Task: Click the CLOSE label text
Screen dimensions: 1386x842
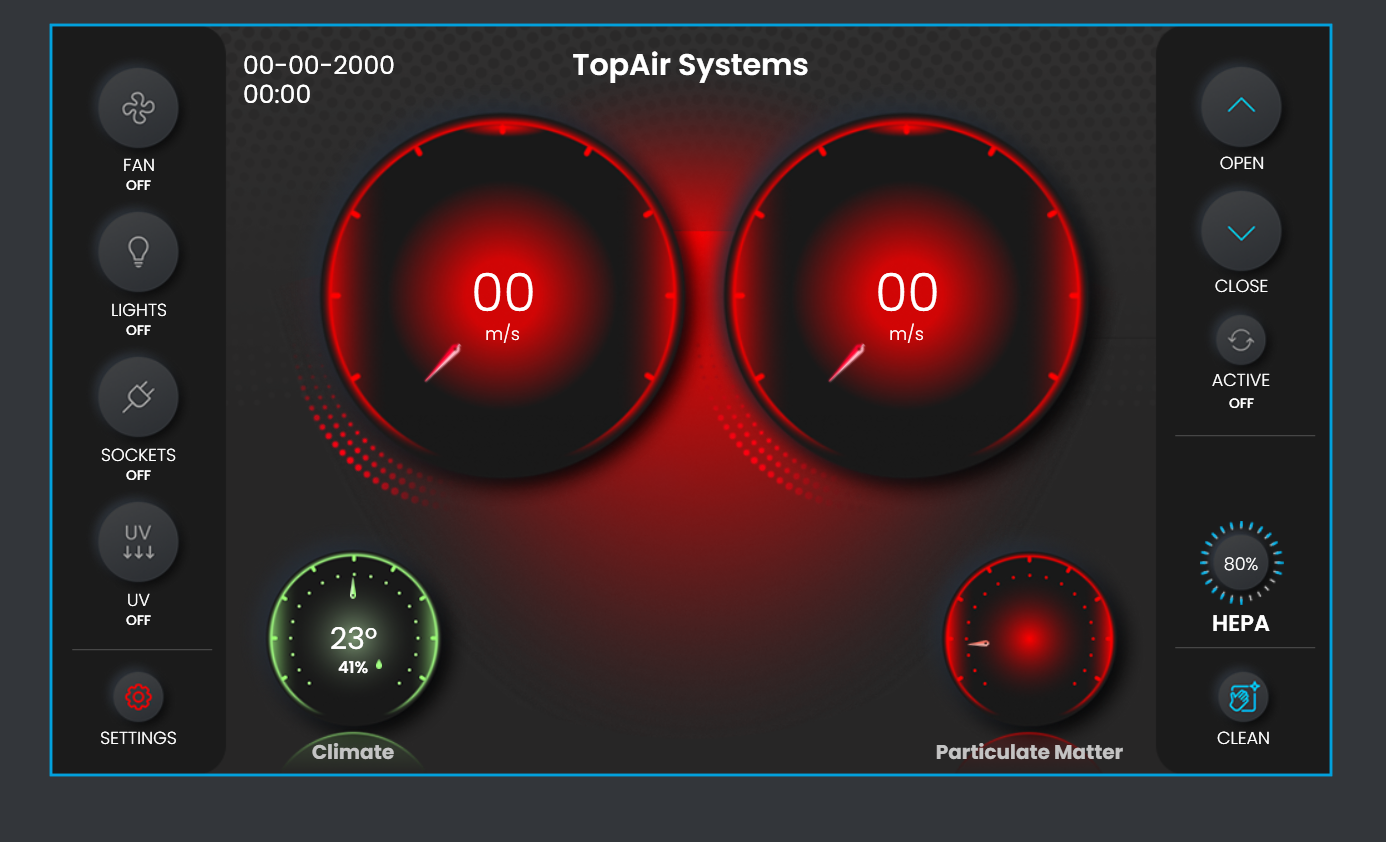Action: [x=1241, y=286]
